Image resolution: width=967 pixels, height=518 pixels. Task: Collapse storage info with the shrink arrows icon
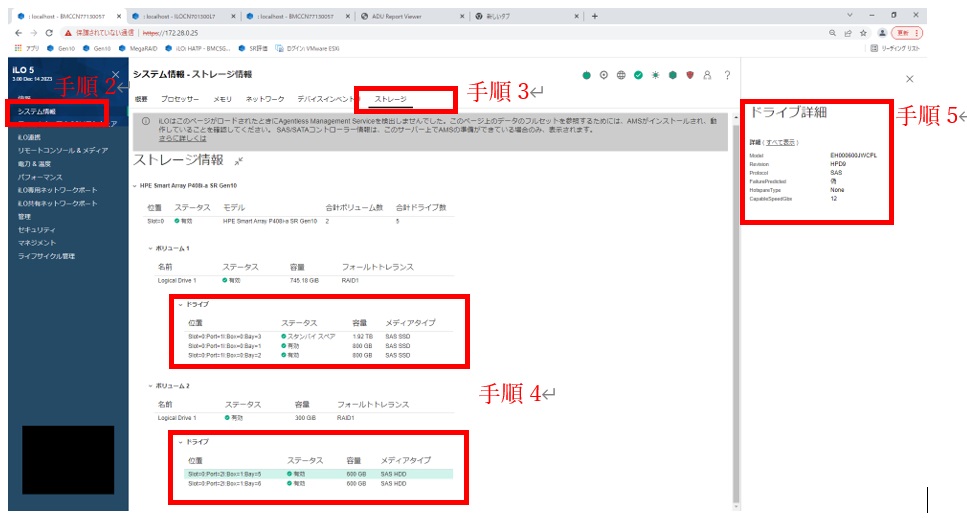point(239,161)
